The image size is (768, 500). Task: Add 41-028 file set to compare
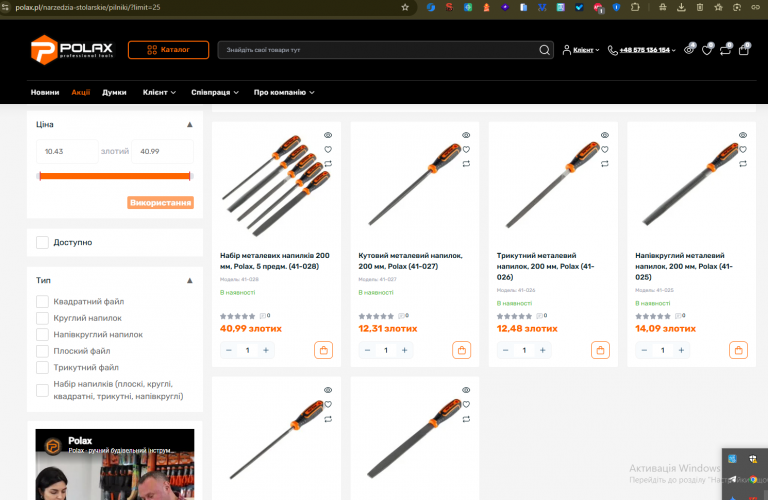(328, 164)
